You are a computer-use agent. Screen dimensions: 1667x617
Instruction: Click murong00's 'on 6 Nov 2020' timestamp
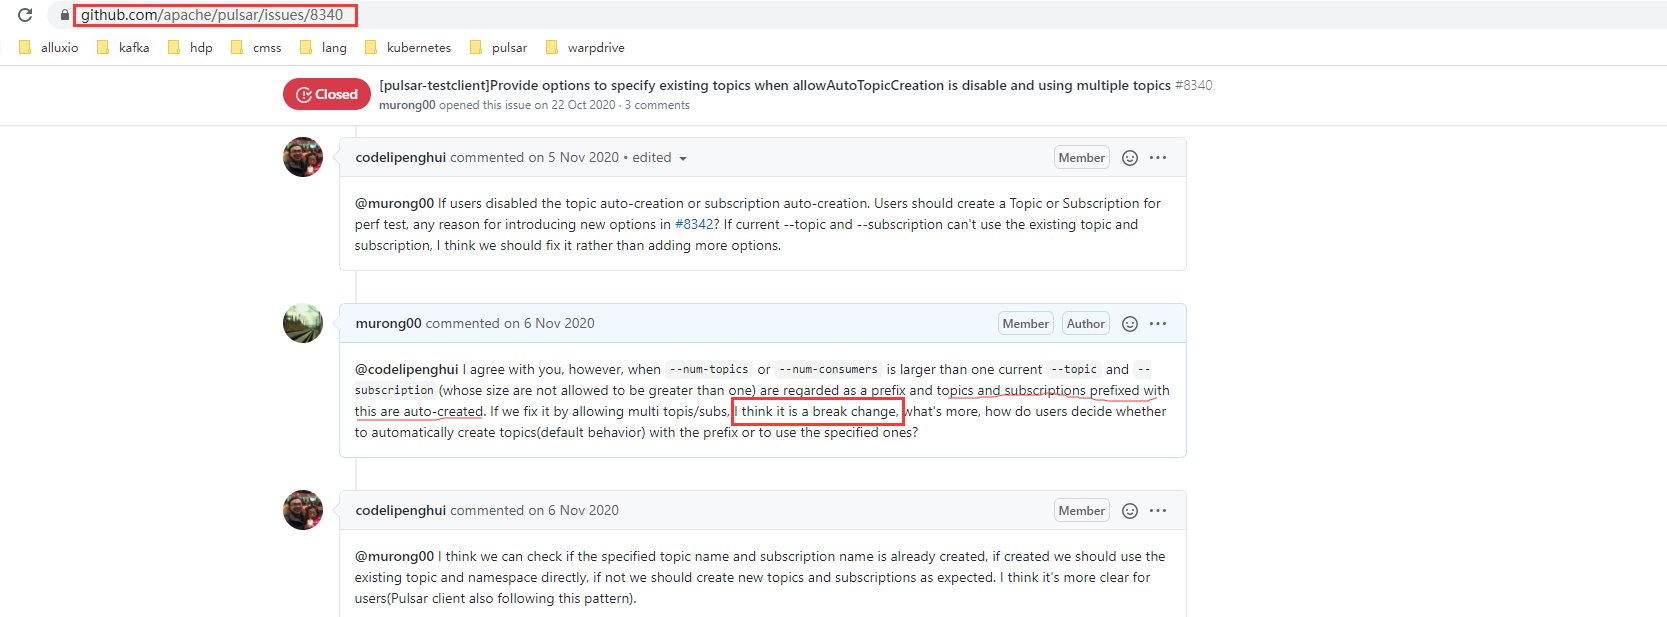point(549,323)
